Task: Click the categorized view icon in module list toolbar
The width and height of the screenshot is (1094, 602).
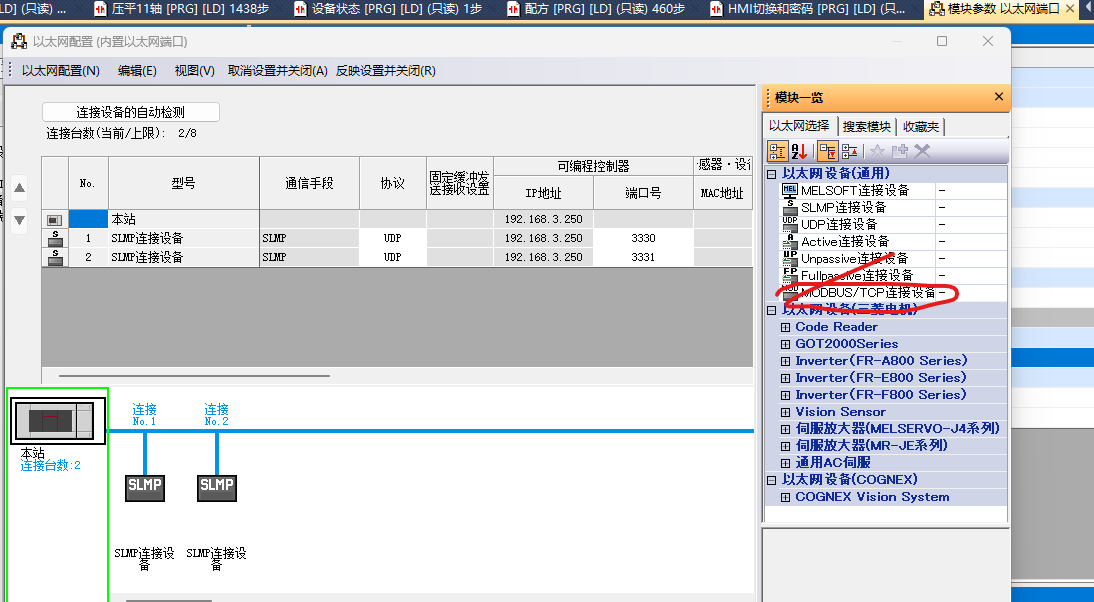Action: (x=777, y=151)
